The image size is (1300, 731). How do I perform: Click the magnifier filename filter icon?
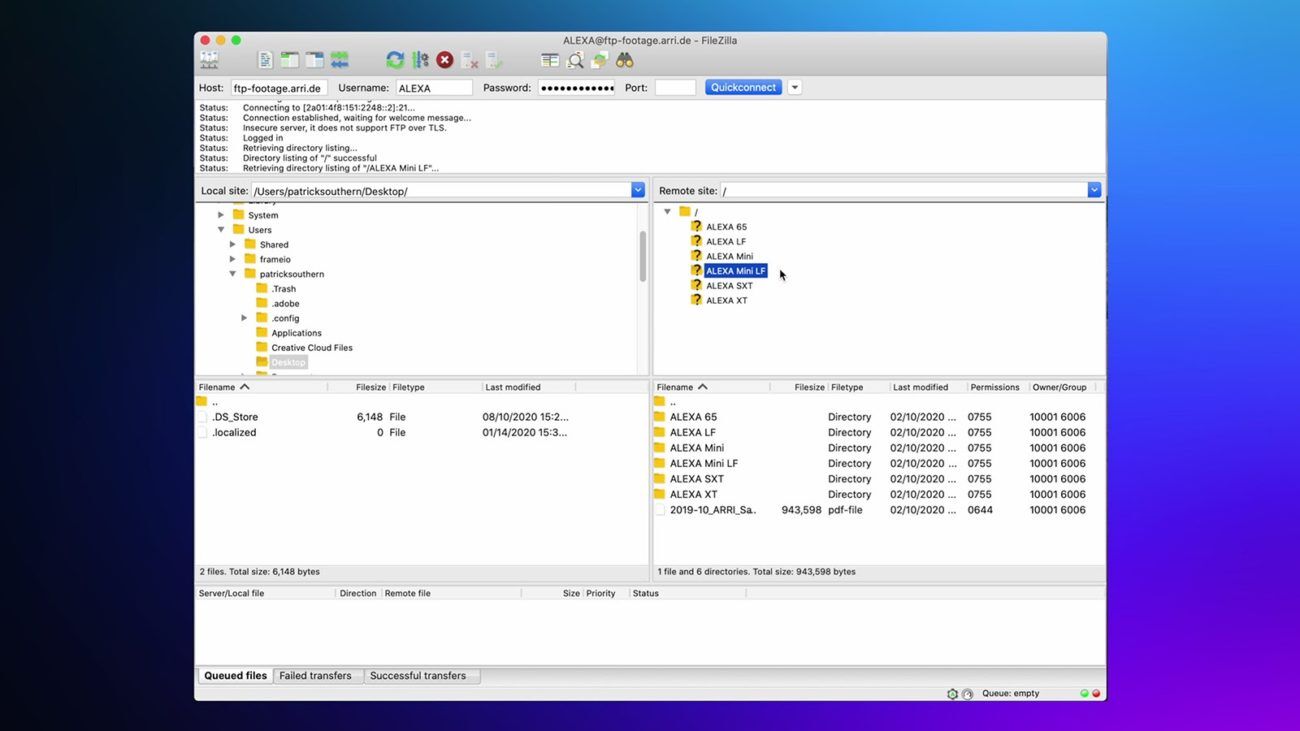(575, 61)
